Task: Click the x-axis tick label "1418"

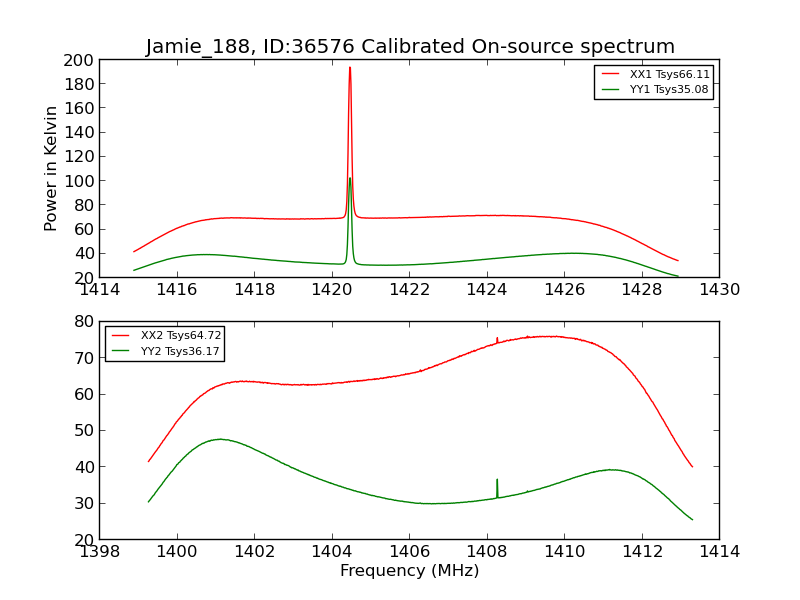Action: 255,289
